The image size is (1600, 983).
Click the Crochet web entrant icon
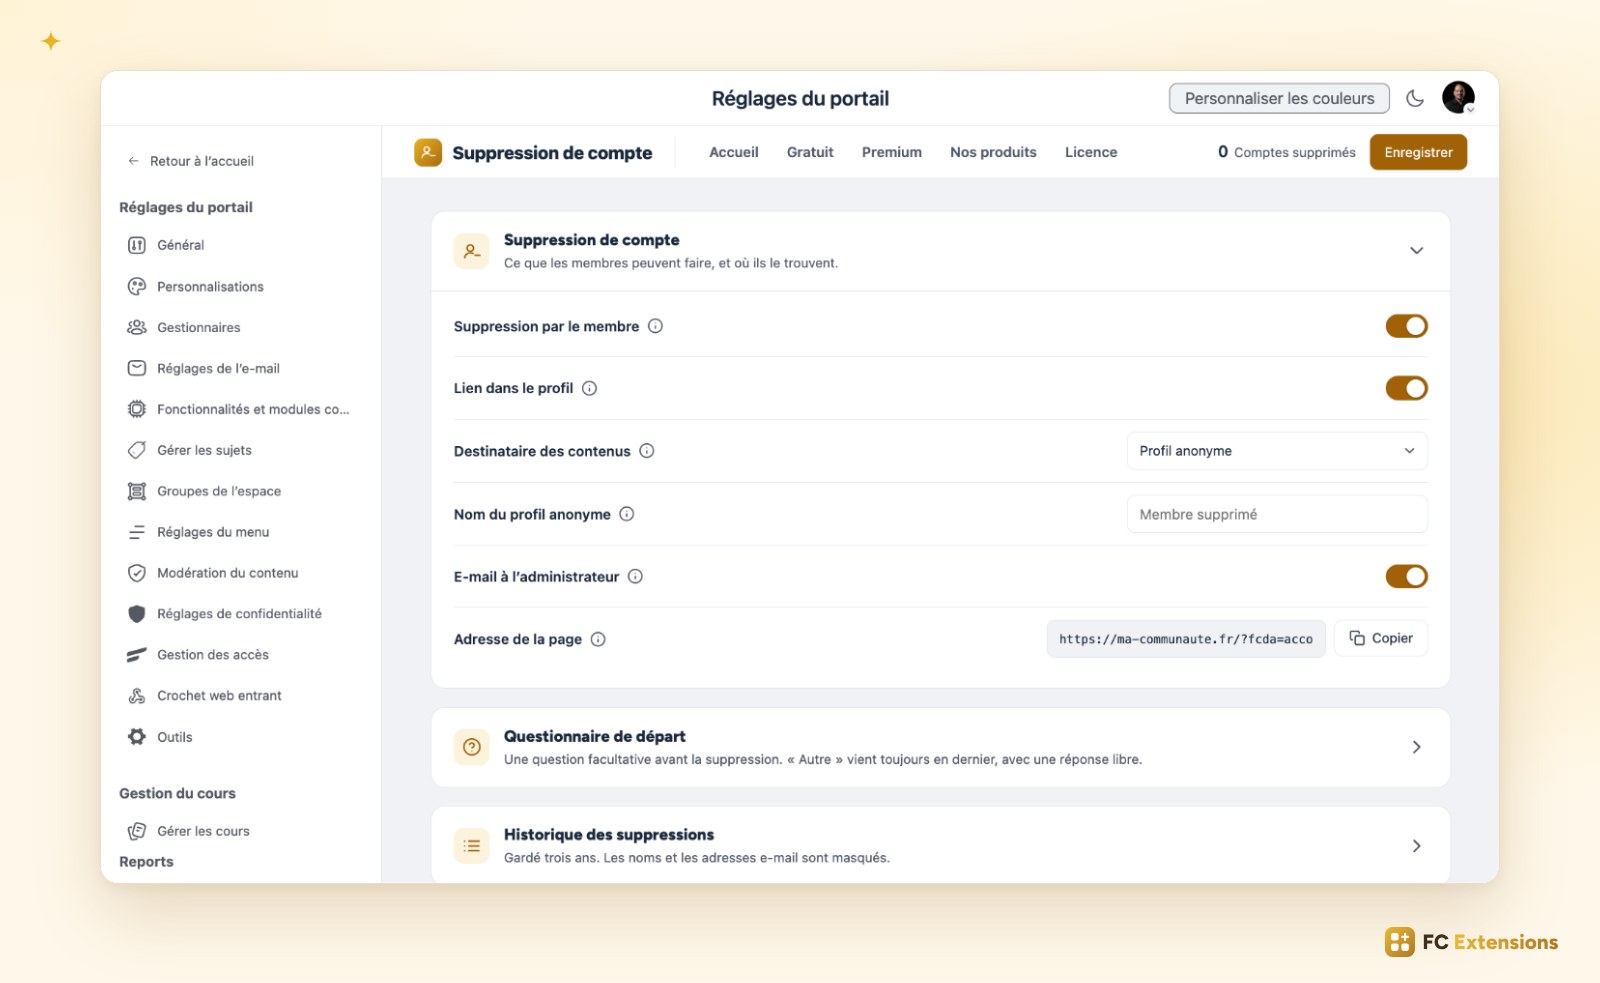point(137,696)
